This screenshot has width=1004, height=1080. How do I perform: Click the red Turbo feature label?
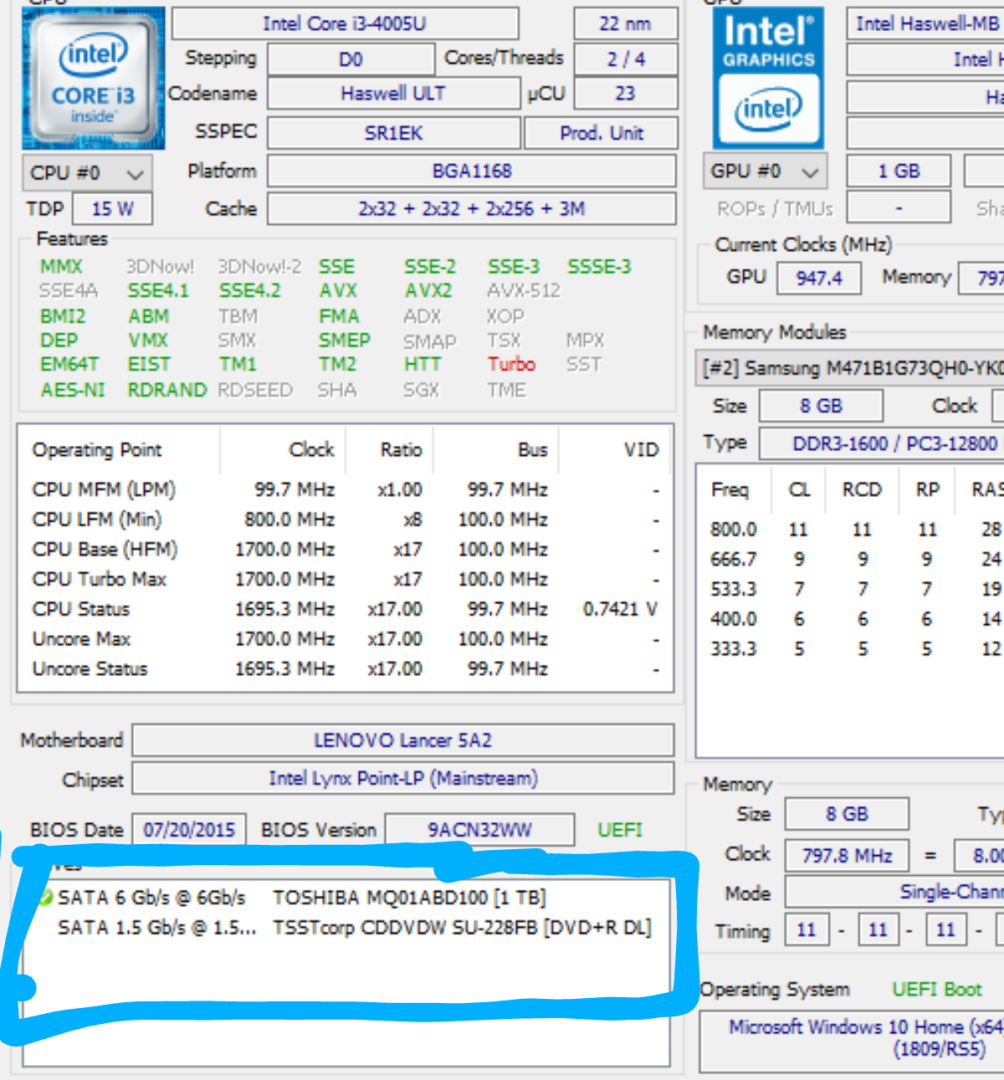click(x=511, y=364)
